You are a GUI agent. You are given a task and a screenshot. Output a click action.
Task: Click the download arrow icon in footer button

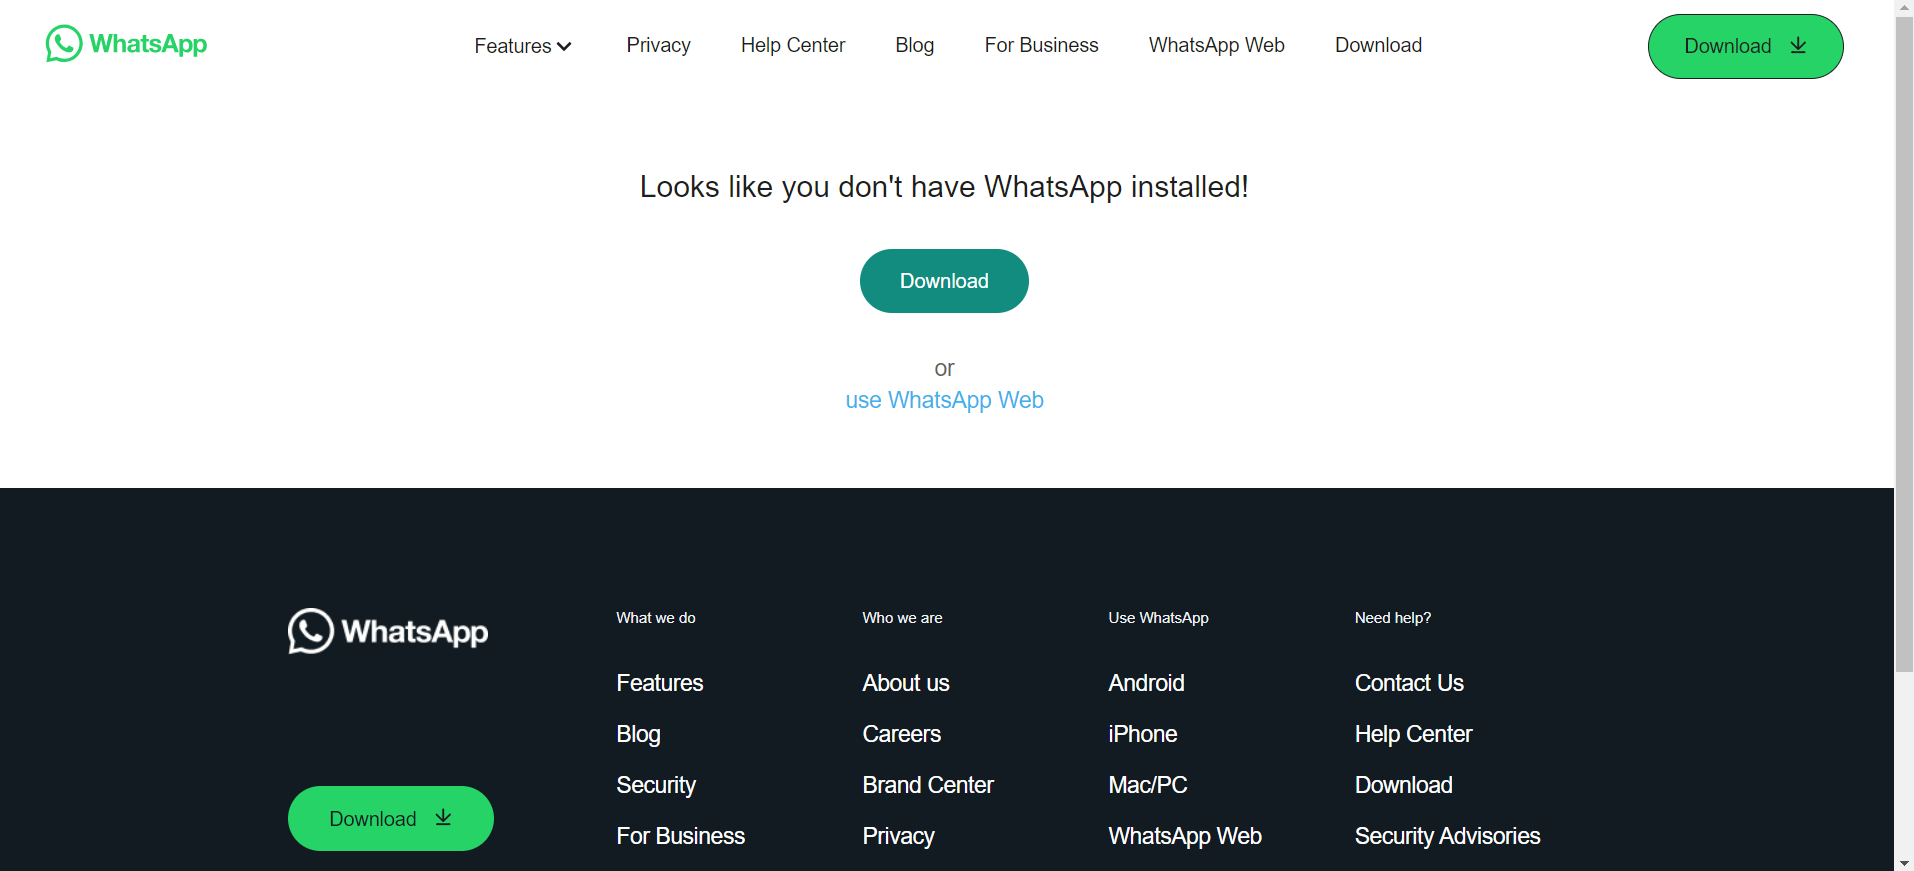(443, 818)
